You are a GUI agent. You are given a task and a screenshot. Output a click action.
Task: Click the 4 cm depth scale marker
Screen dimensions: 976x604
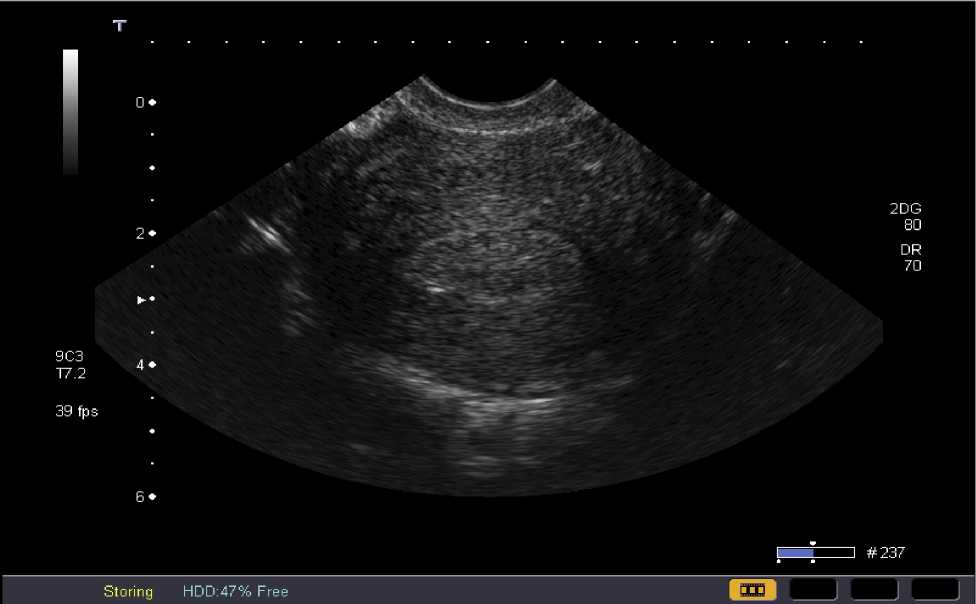point(146,365)
